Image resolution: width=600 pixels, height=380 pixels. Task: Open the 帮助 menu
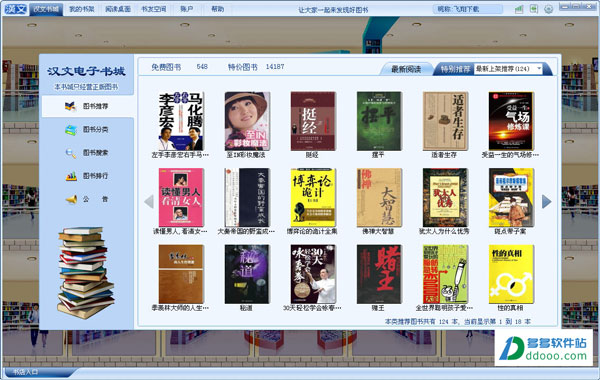(x=217, y=9)
